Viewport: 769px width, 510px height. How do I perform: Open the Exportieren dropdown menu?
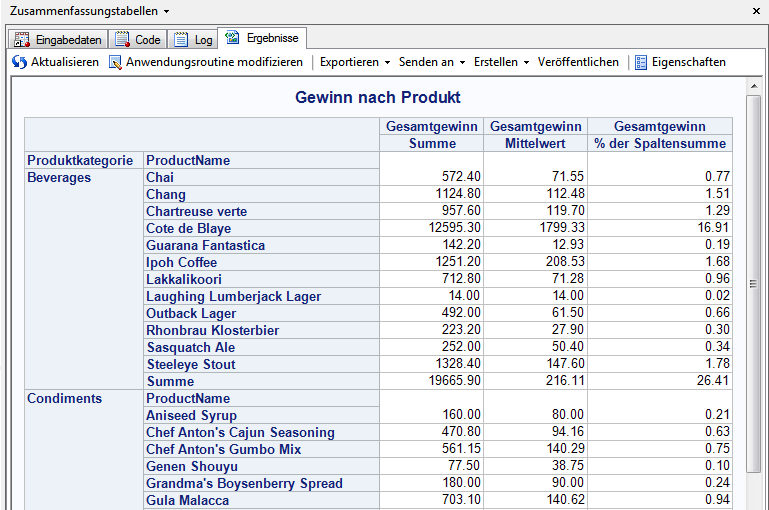(x=355, y=62)
